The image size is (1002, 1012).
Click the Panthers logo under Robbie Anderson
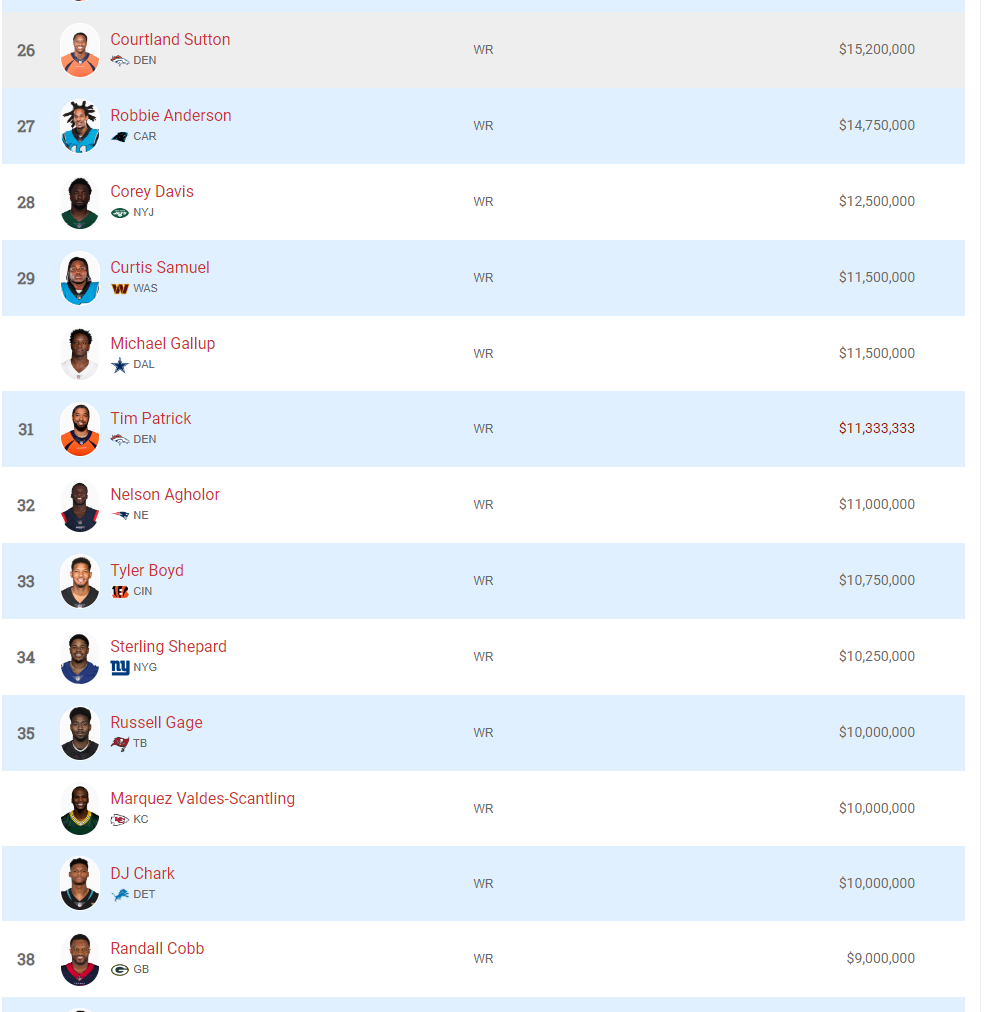(120, 137)
